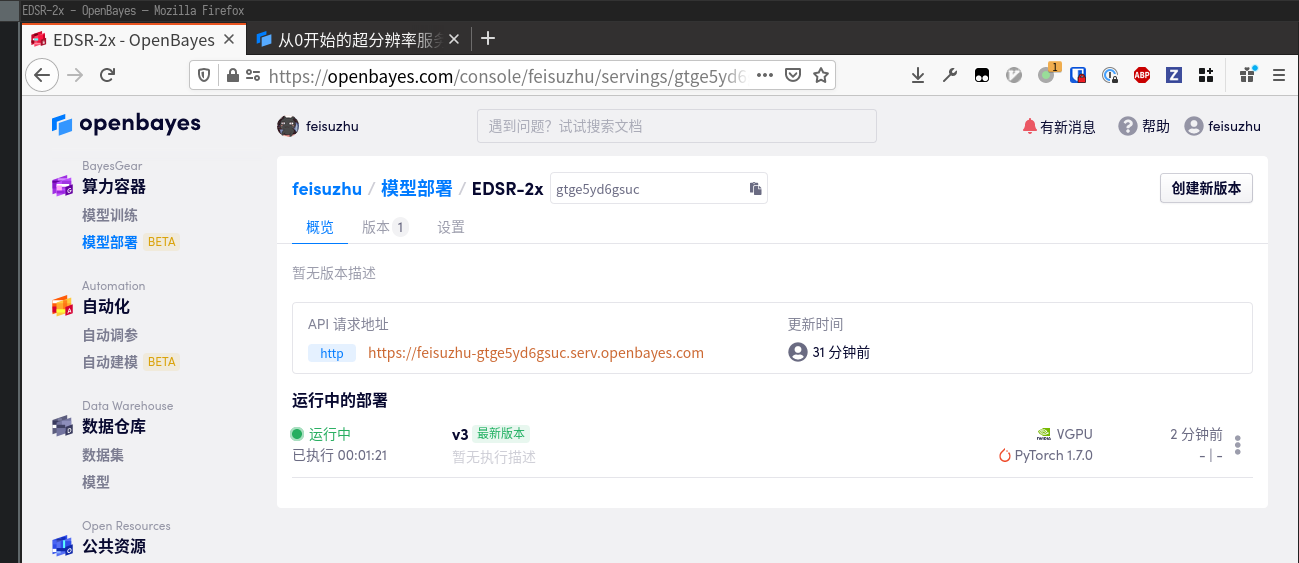1299x563 pixels.
Task: Click the copy icon beside gtge5yd6gsuc
Action: (x=756, y=189)
